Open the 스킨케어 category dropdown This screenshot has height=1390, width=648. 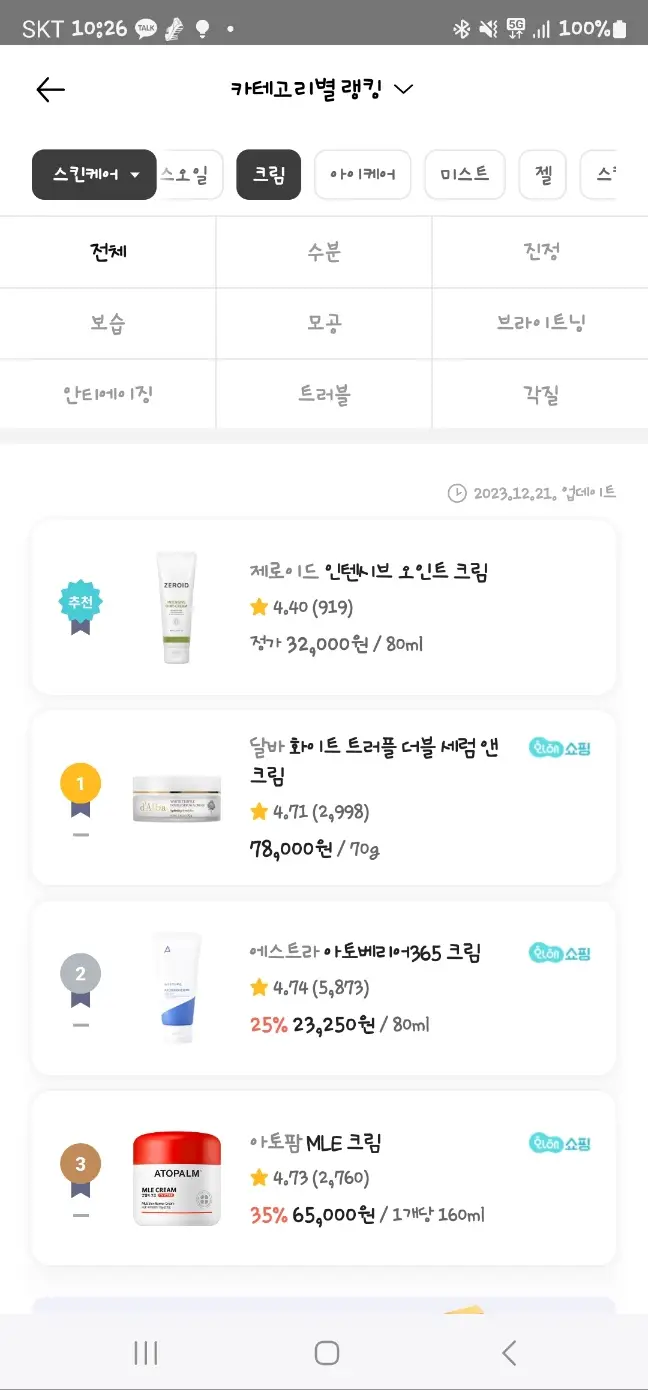coord(93,173)
